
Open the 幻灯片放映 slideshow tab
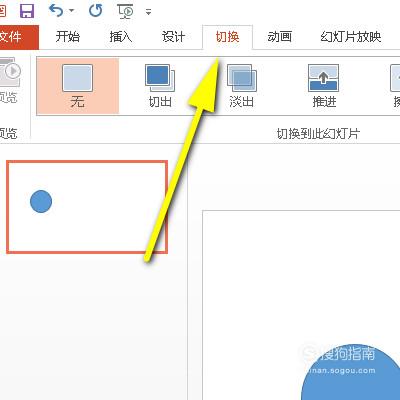351,37
